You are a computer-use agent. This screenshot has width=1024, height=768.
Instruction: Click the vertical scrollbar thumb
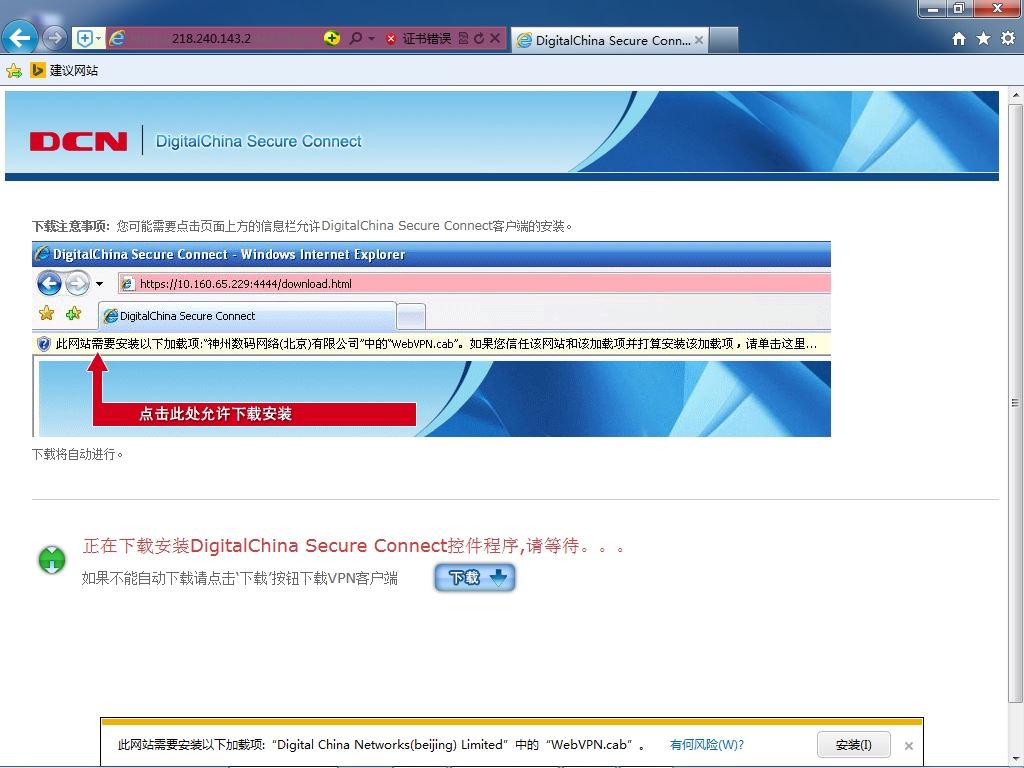pos(1016,402)
